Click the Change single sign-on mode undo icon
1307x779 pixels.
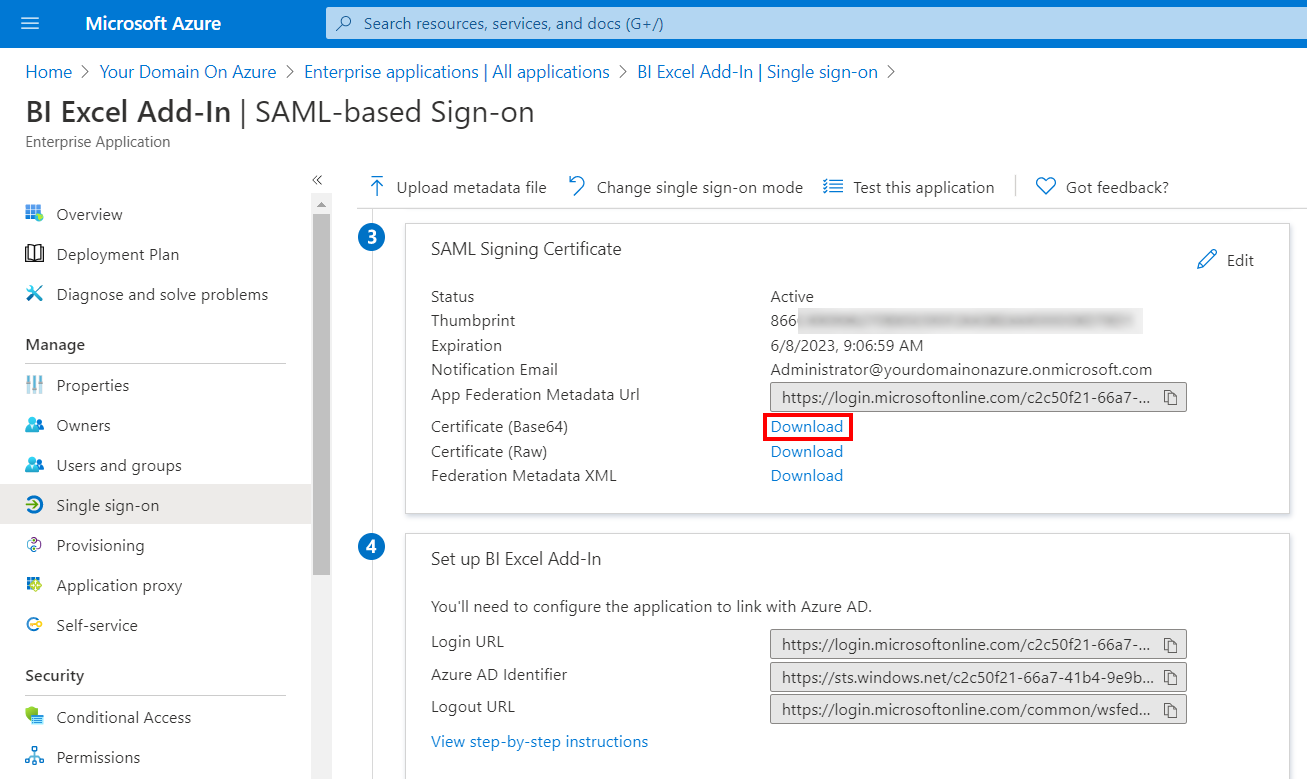(x=577, y=187)
